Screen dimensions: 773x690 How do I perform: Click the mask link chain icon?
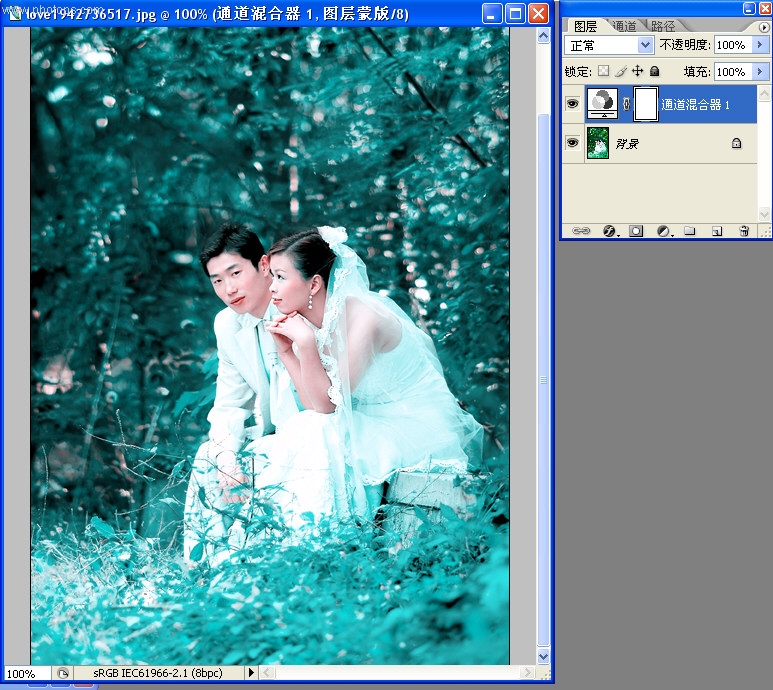point(626,104)
